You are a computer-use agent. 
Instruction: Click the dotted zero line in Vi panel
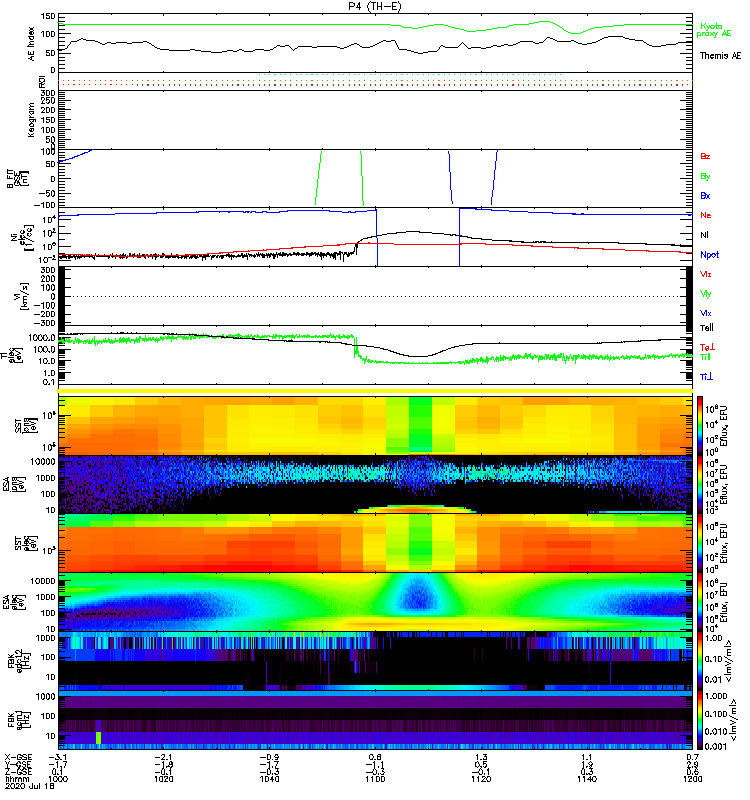click(375, 296)
